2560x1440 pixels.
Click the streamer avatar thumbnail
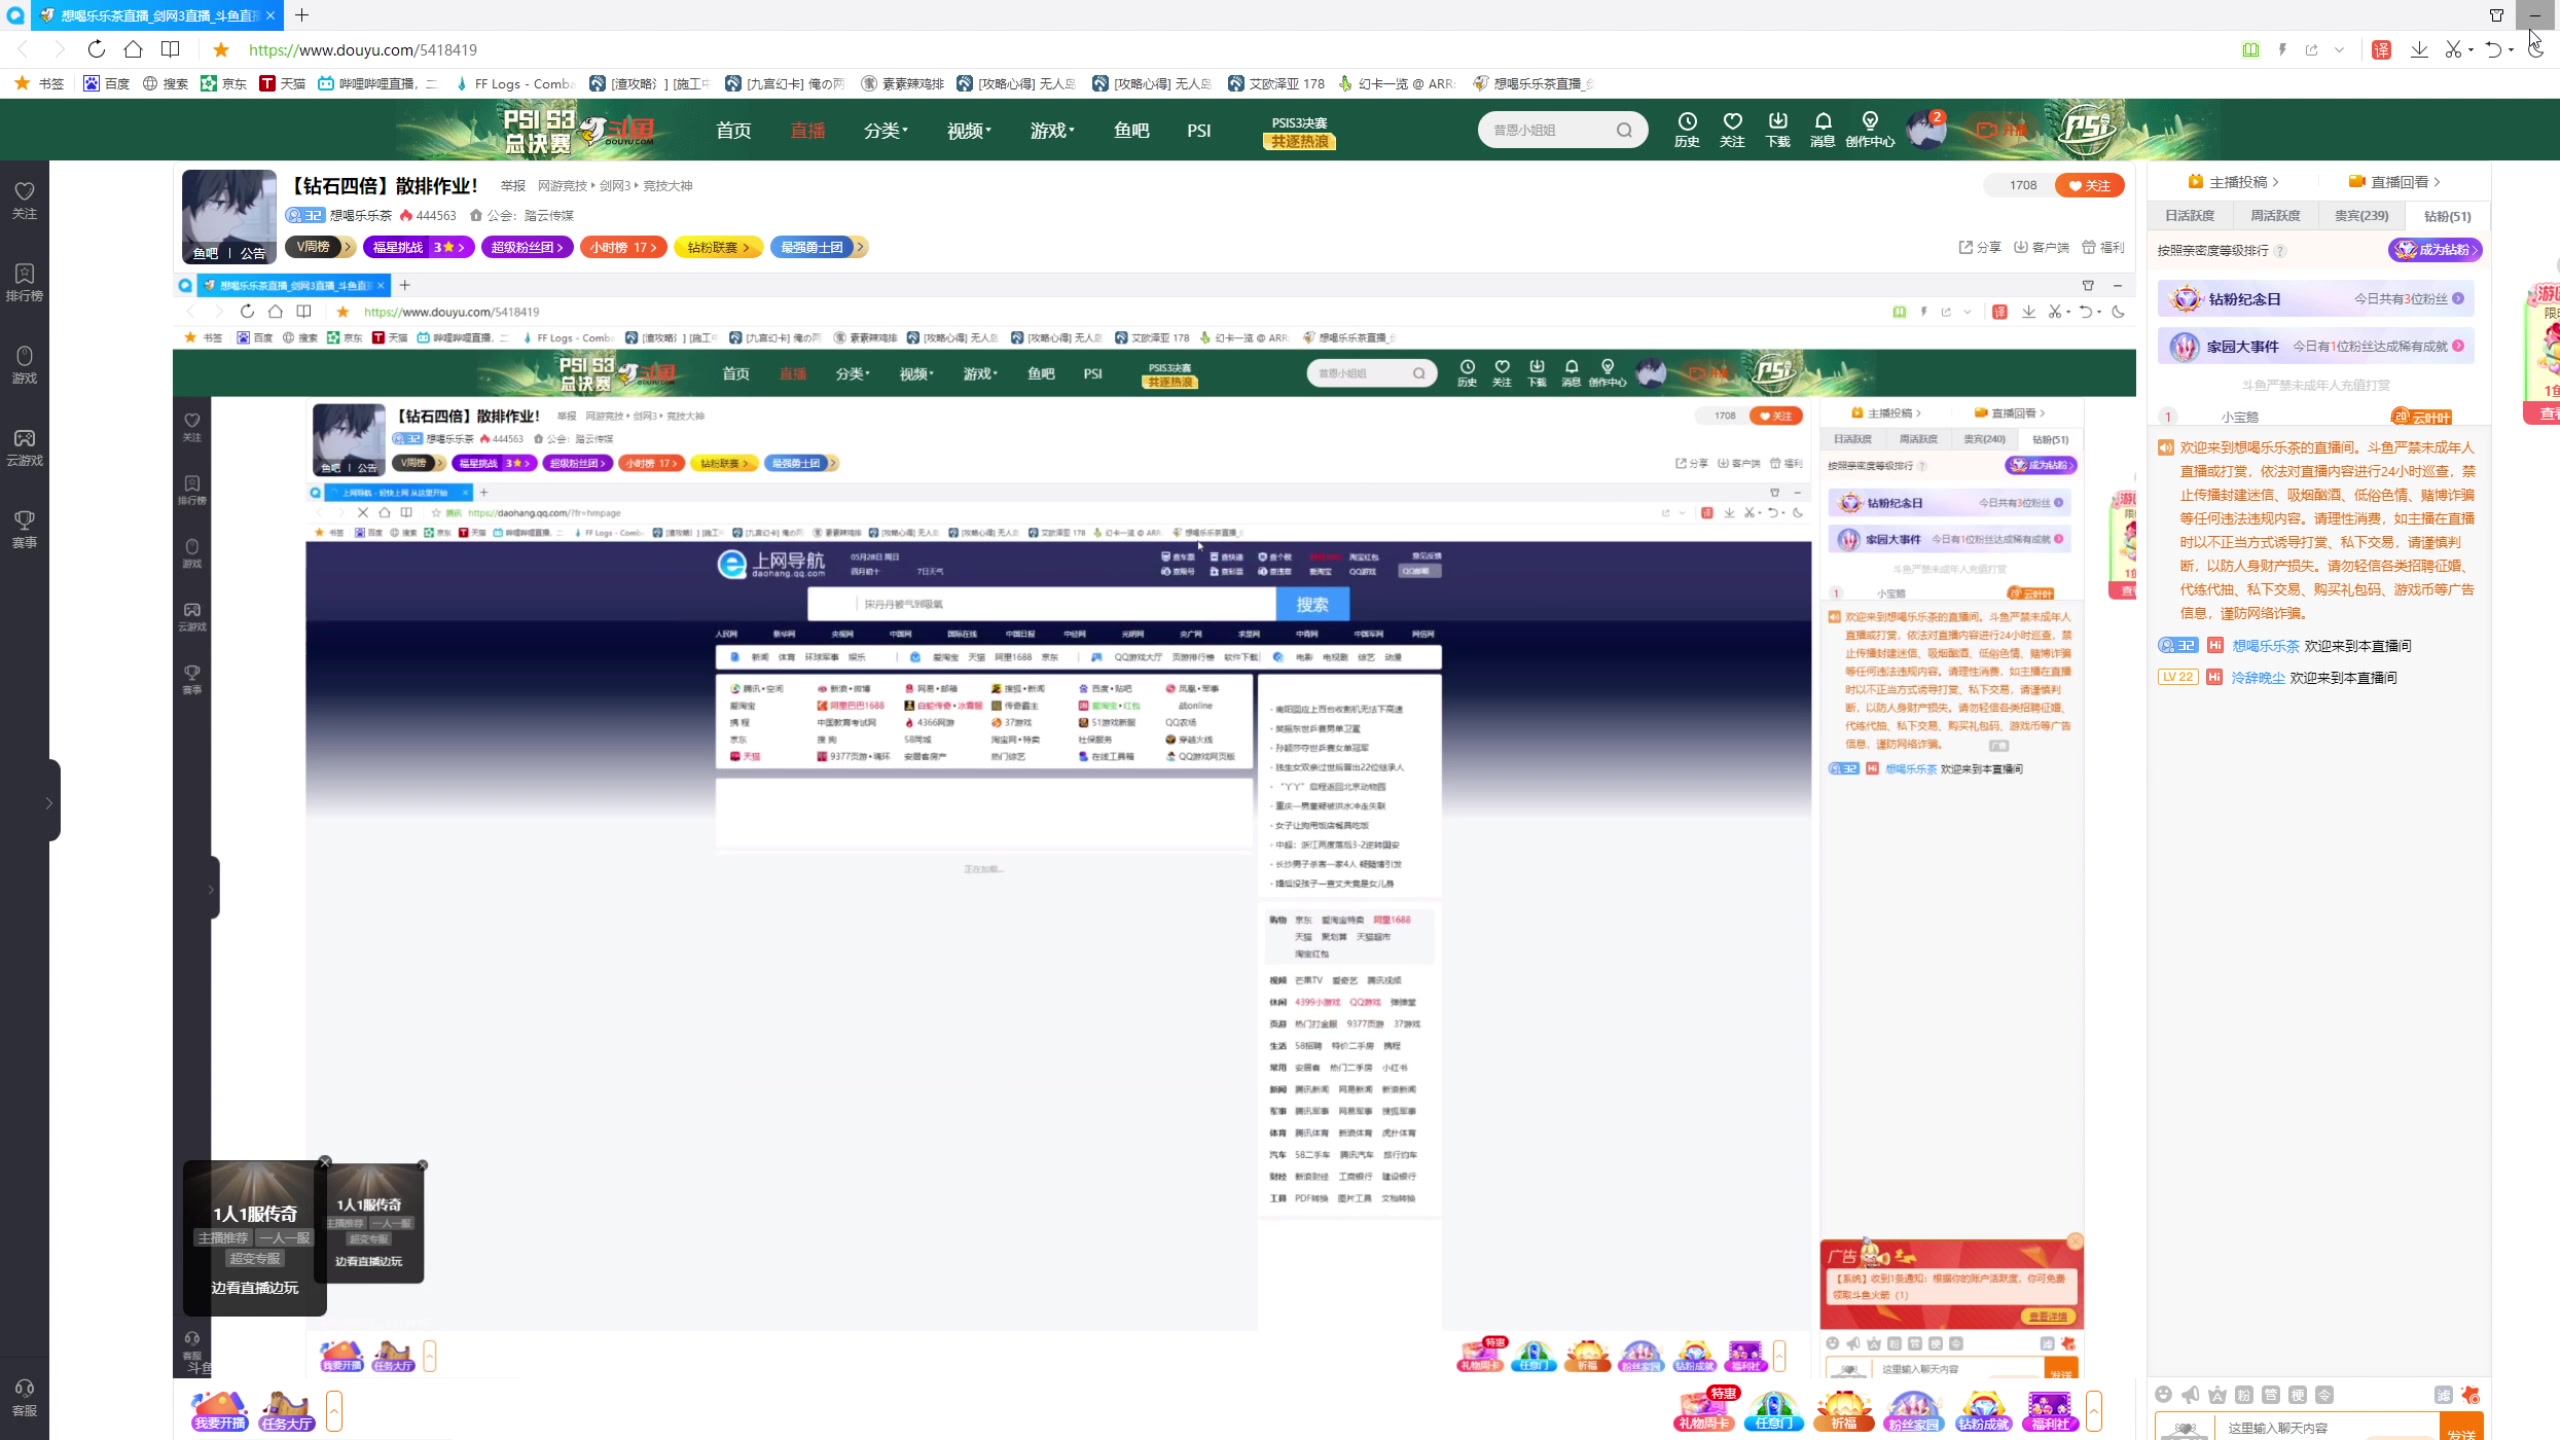point(229,216)
